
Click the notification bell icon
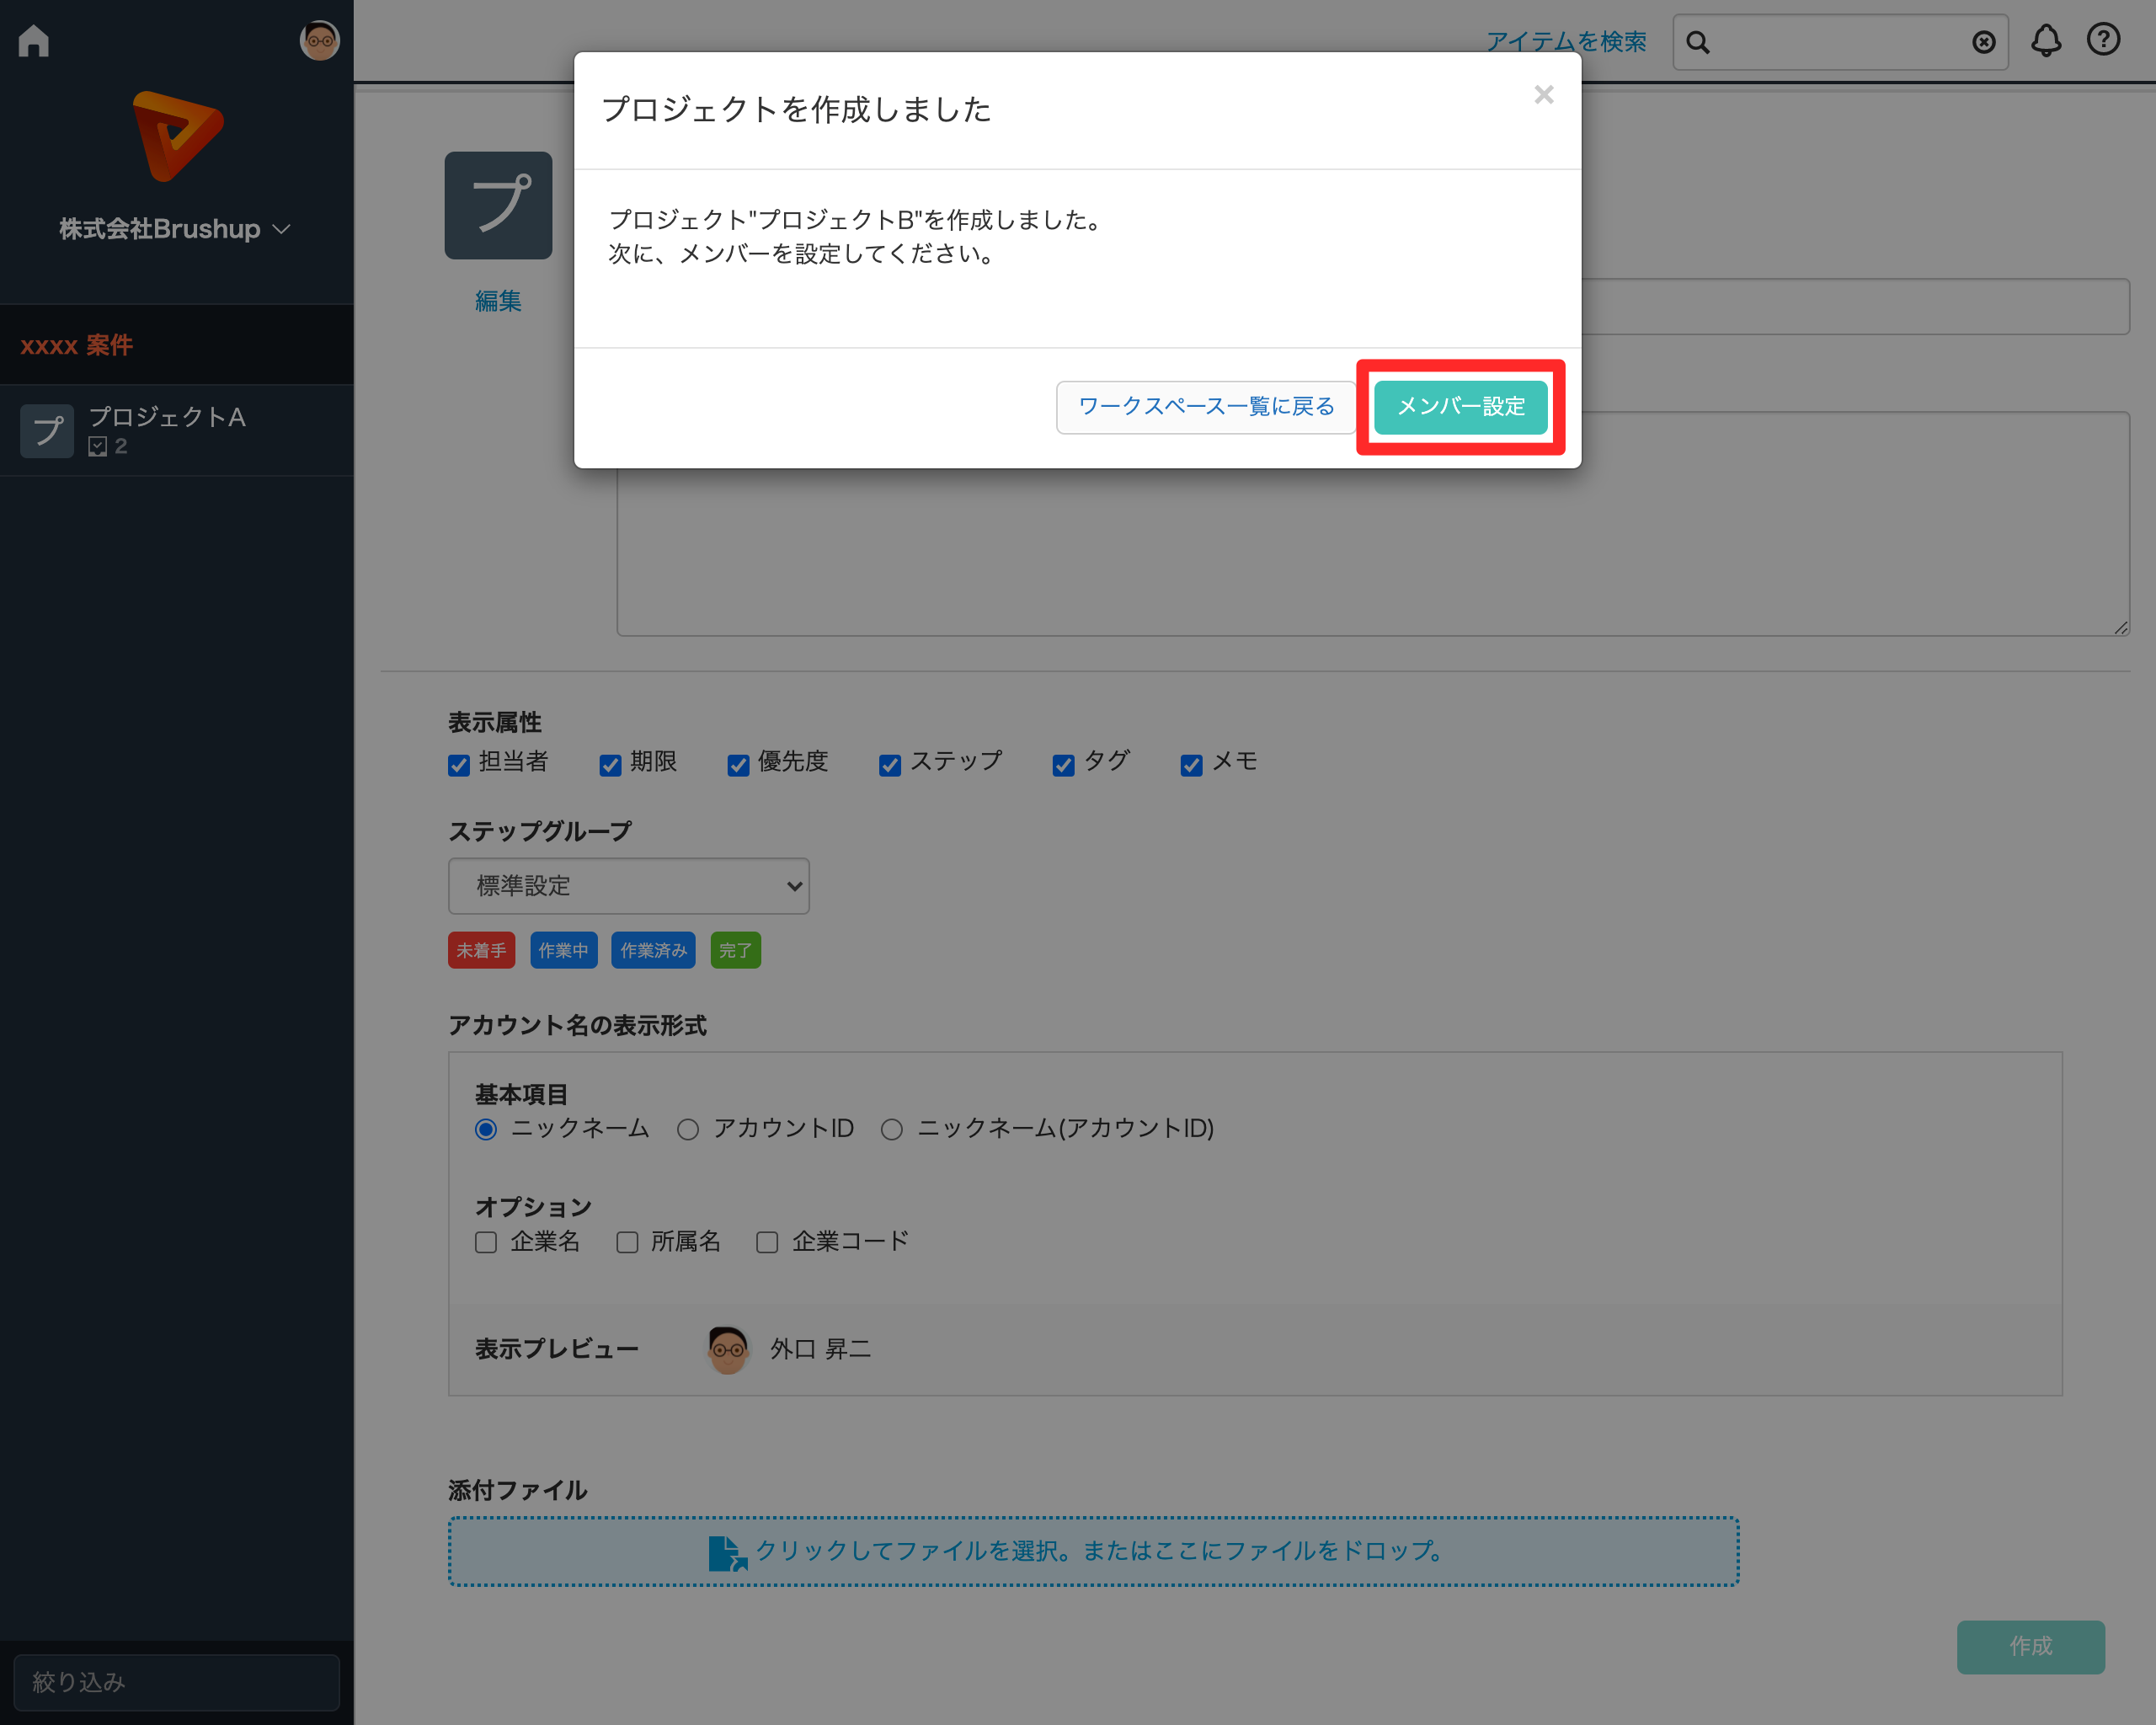point(2046,41)
